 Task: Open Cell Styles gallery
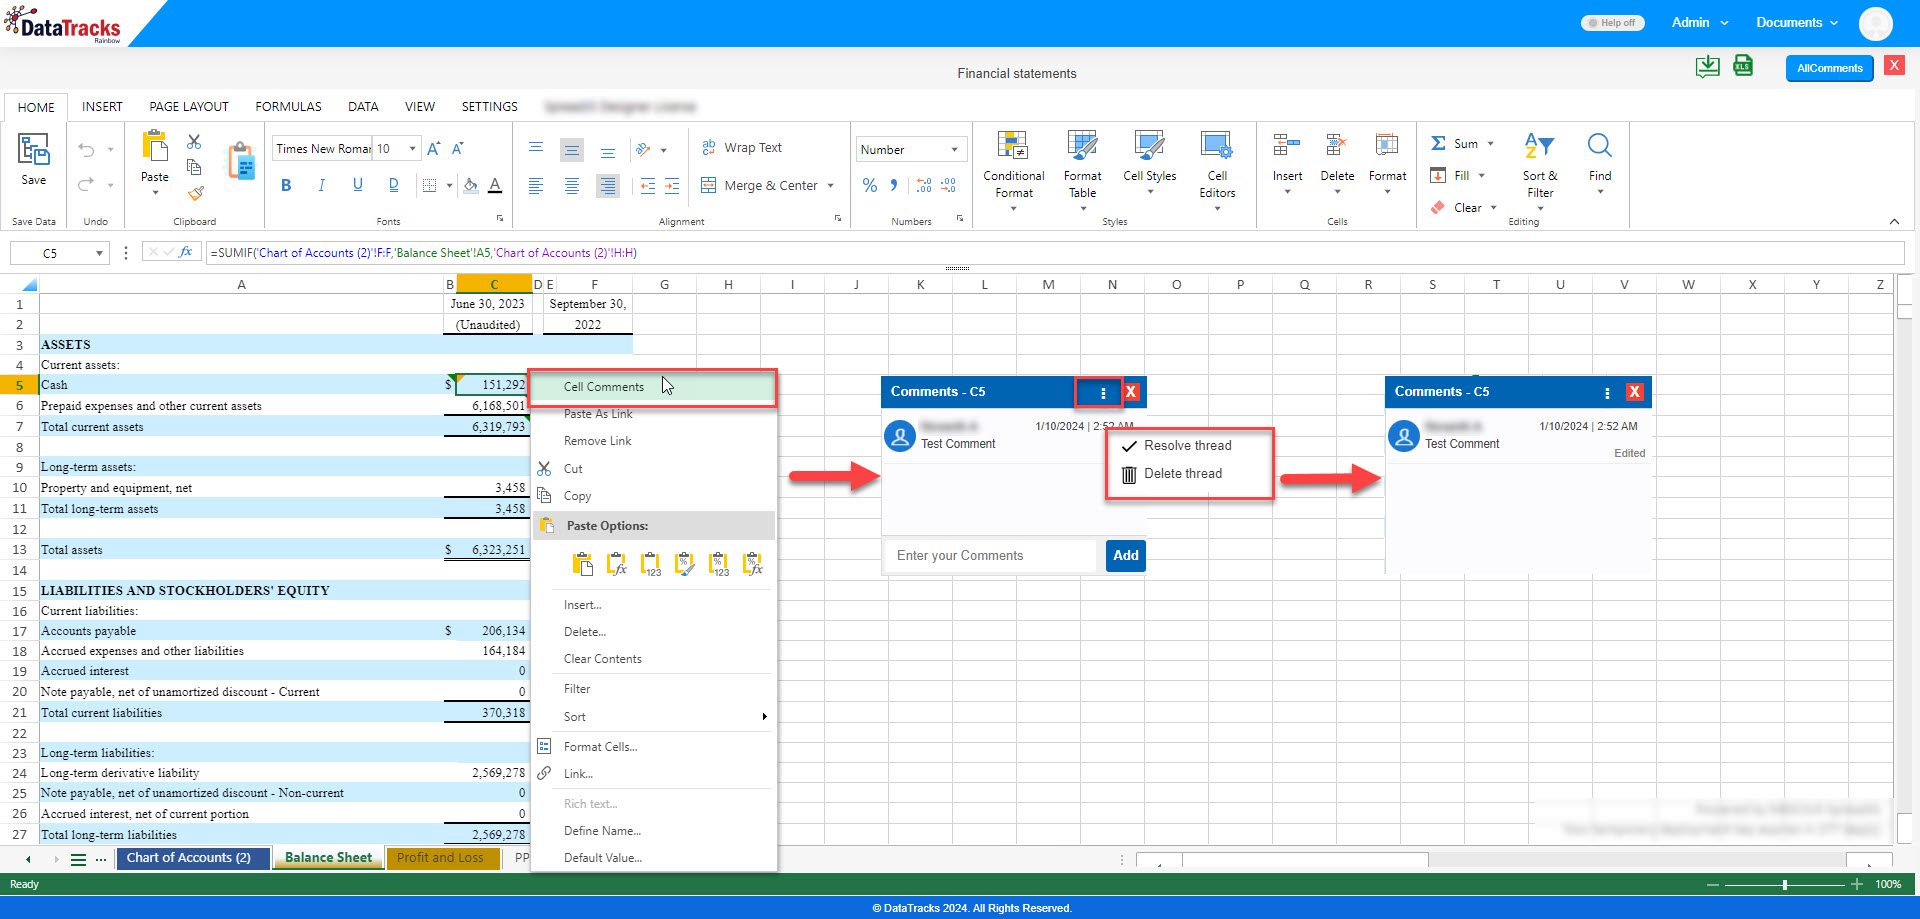[1149, 162]
